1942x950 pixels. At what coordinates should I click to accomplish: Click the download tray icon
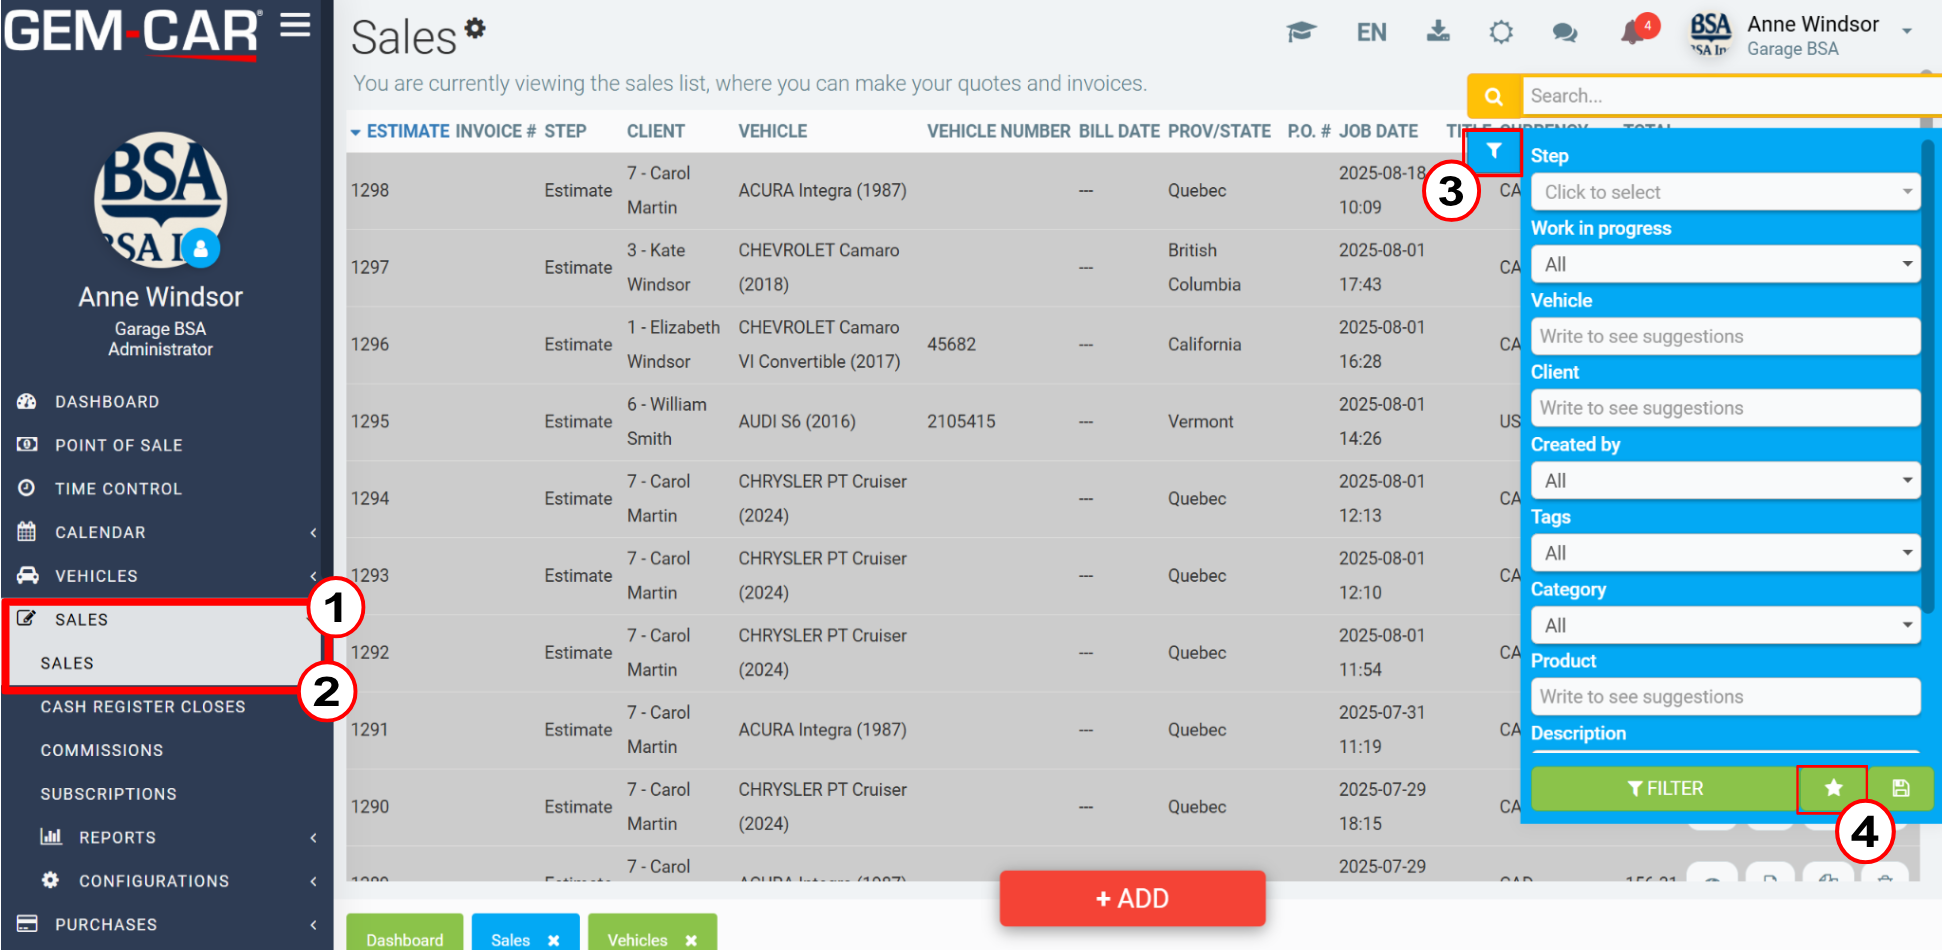tap(1438, 32)
